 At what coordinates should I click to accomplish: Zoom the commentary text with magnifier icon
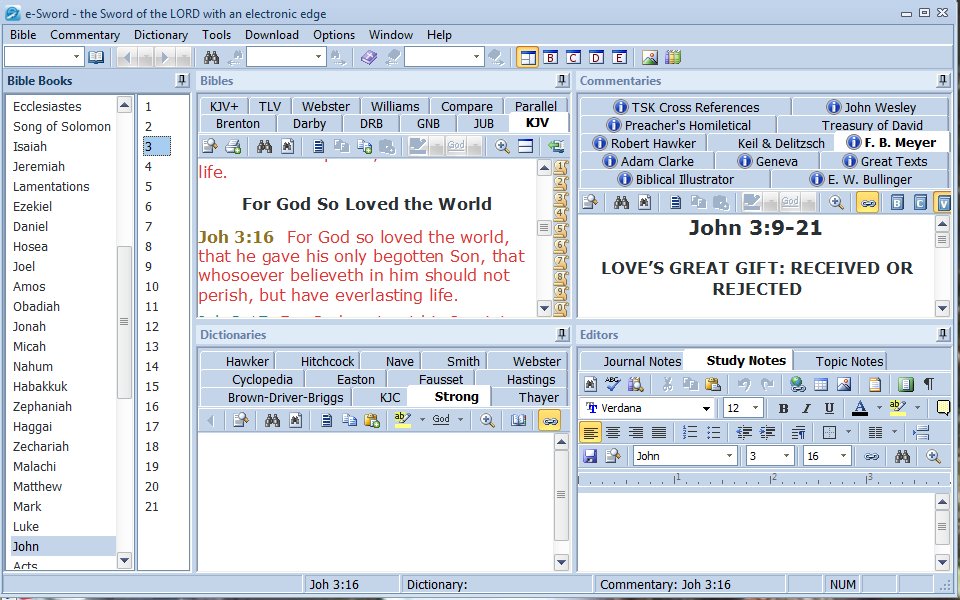click(x=836, y=202)
